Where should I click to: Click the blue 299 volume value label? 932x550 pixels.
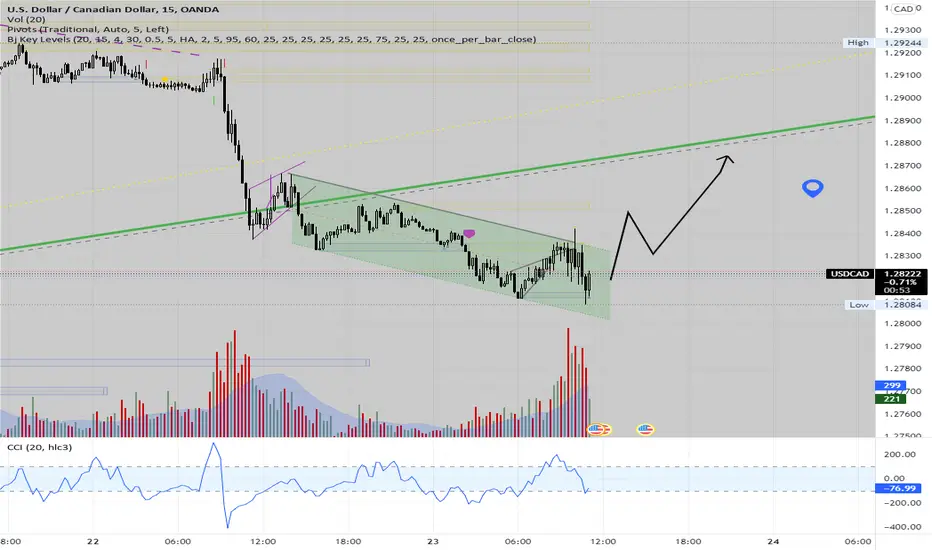[890, 385]
